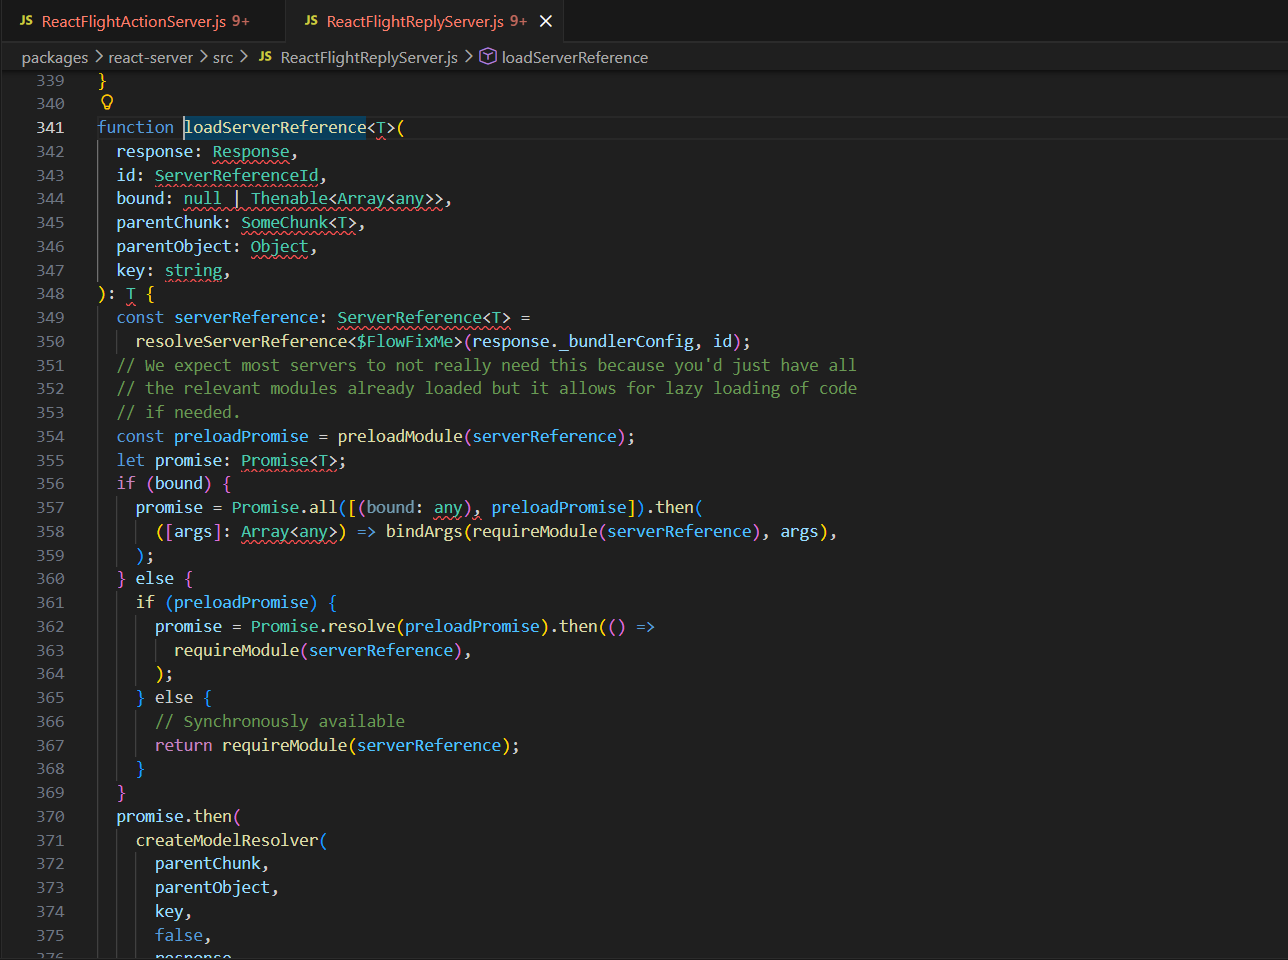Open the ReactFlightReplyServer.js breadcrumb file list
Image resolution: width=1288 pixels, height=960 pixels.
369,58
